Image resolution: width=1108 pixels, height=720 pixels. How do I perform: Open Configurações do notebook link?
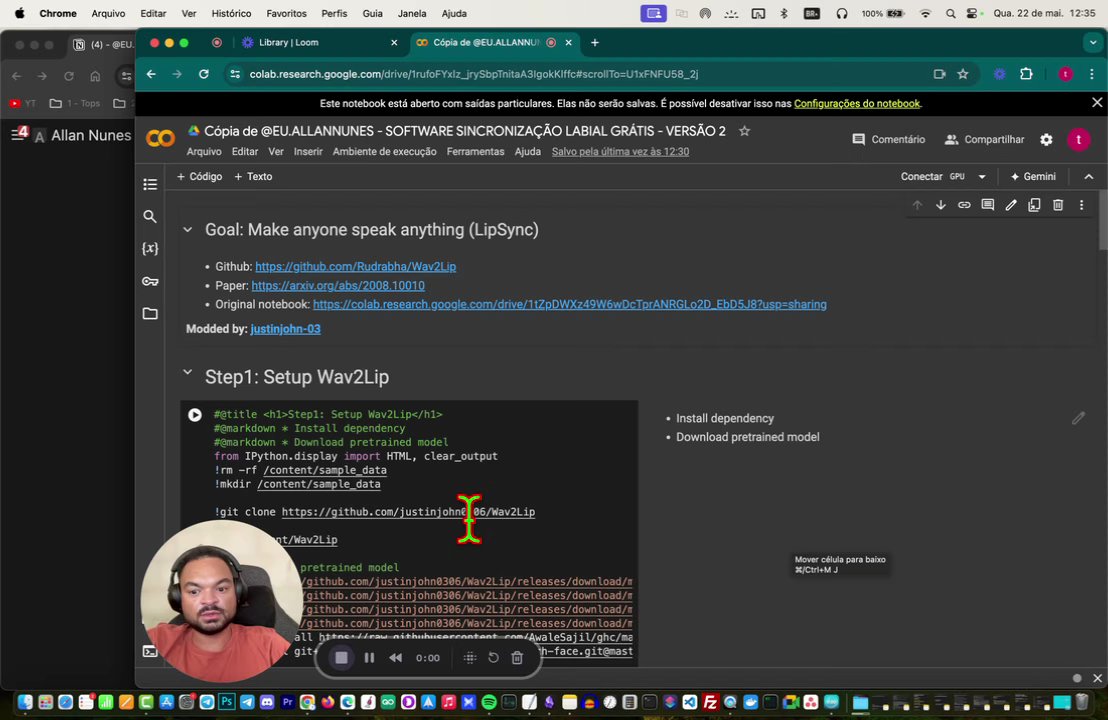coord(857,103)
